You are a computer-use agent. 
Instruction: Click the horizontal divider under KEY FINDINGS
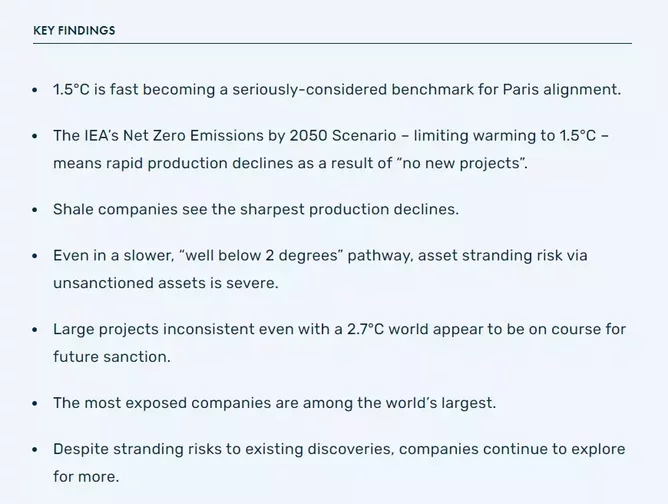tap(332, 43)
